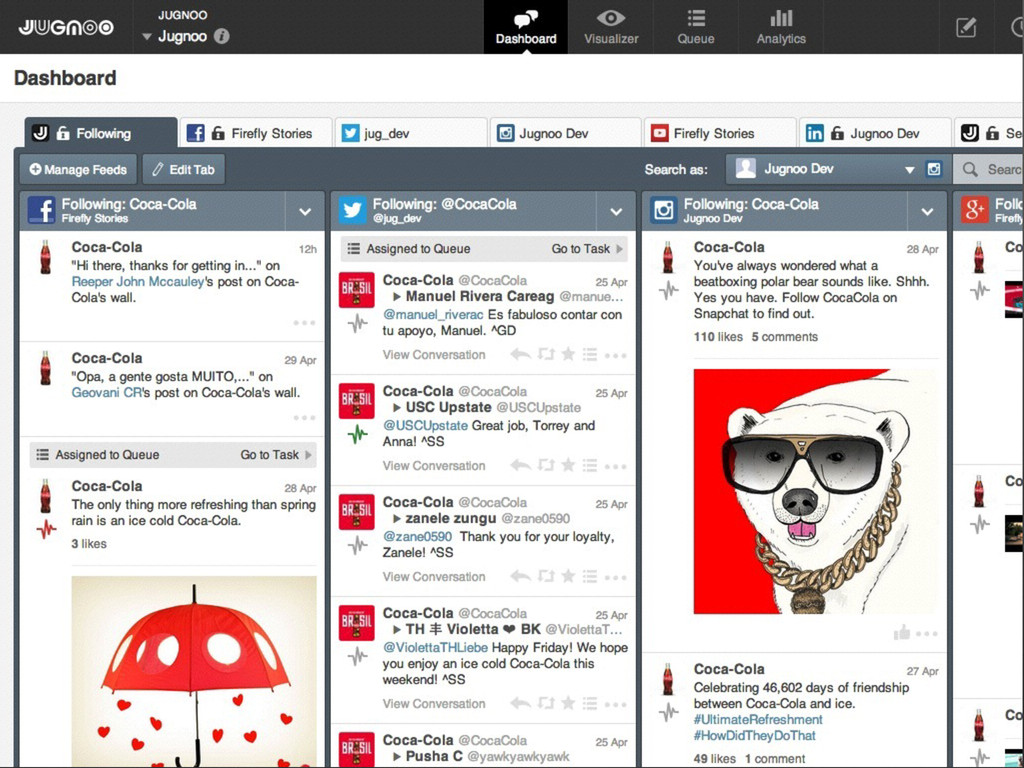Open the Queue section

coord(696,27)
